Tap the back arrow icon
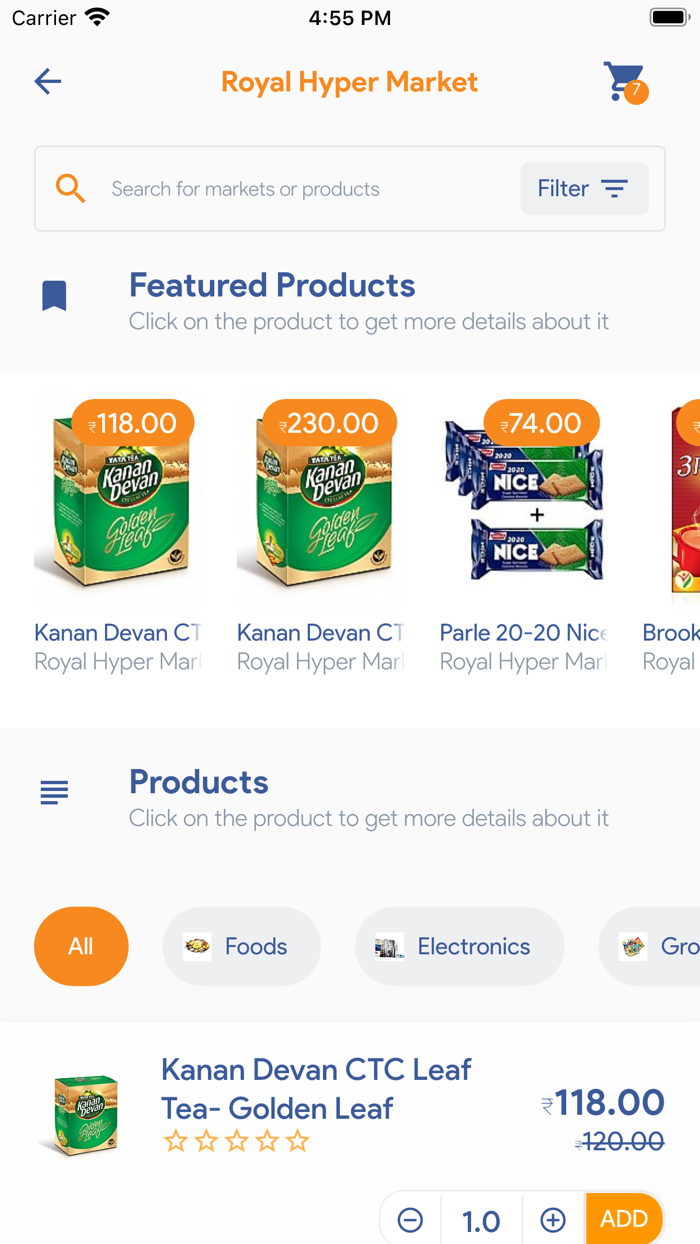This screenshot has width=700, height=1244. [x=48, y=81]
